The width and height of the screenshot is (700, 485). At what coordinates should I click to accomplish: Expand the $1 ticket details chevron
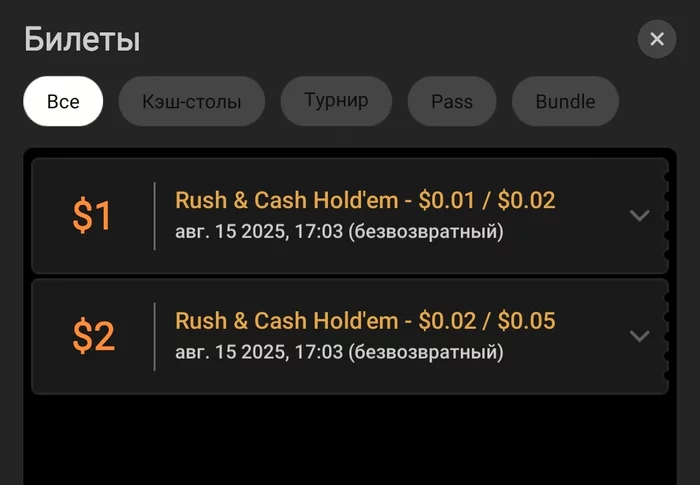(640, 216)
